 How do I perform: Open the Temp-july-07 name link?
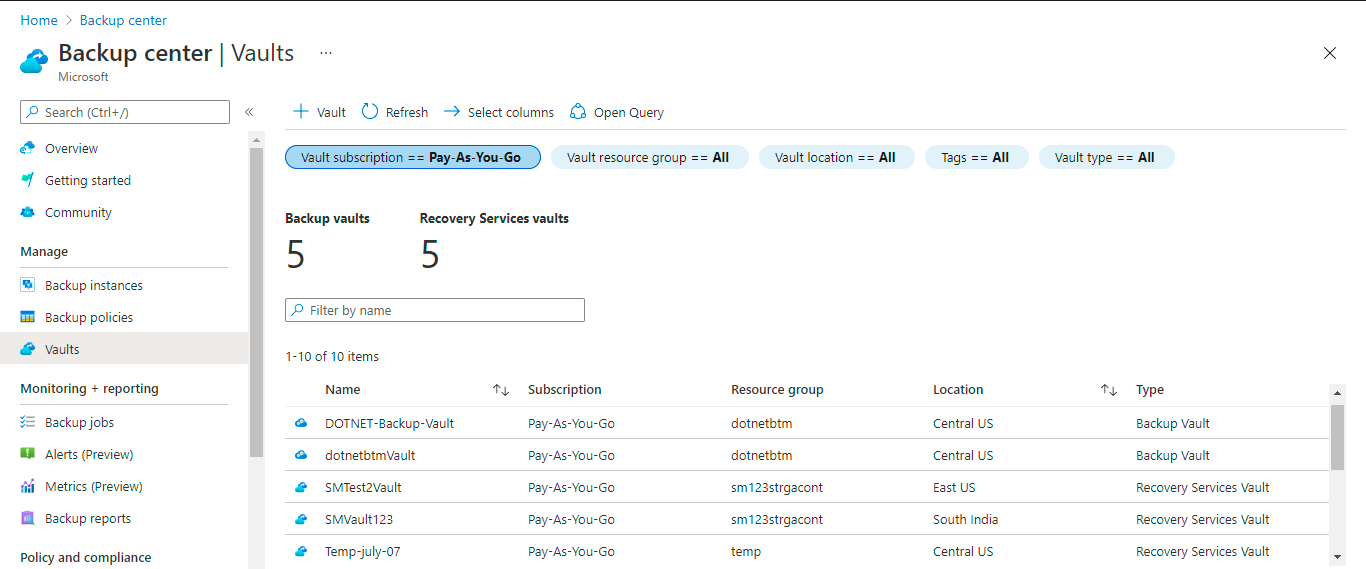coord(362,551)
